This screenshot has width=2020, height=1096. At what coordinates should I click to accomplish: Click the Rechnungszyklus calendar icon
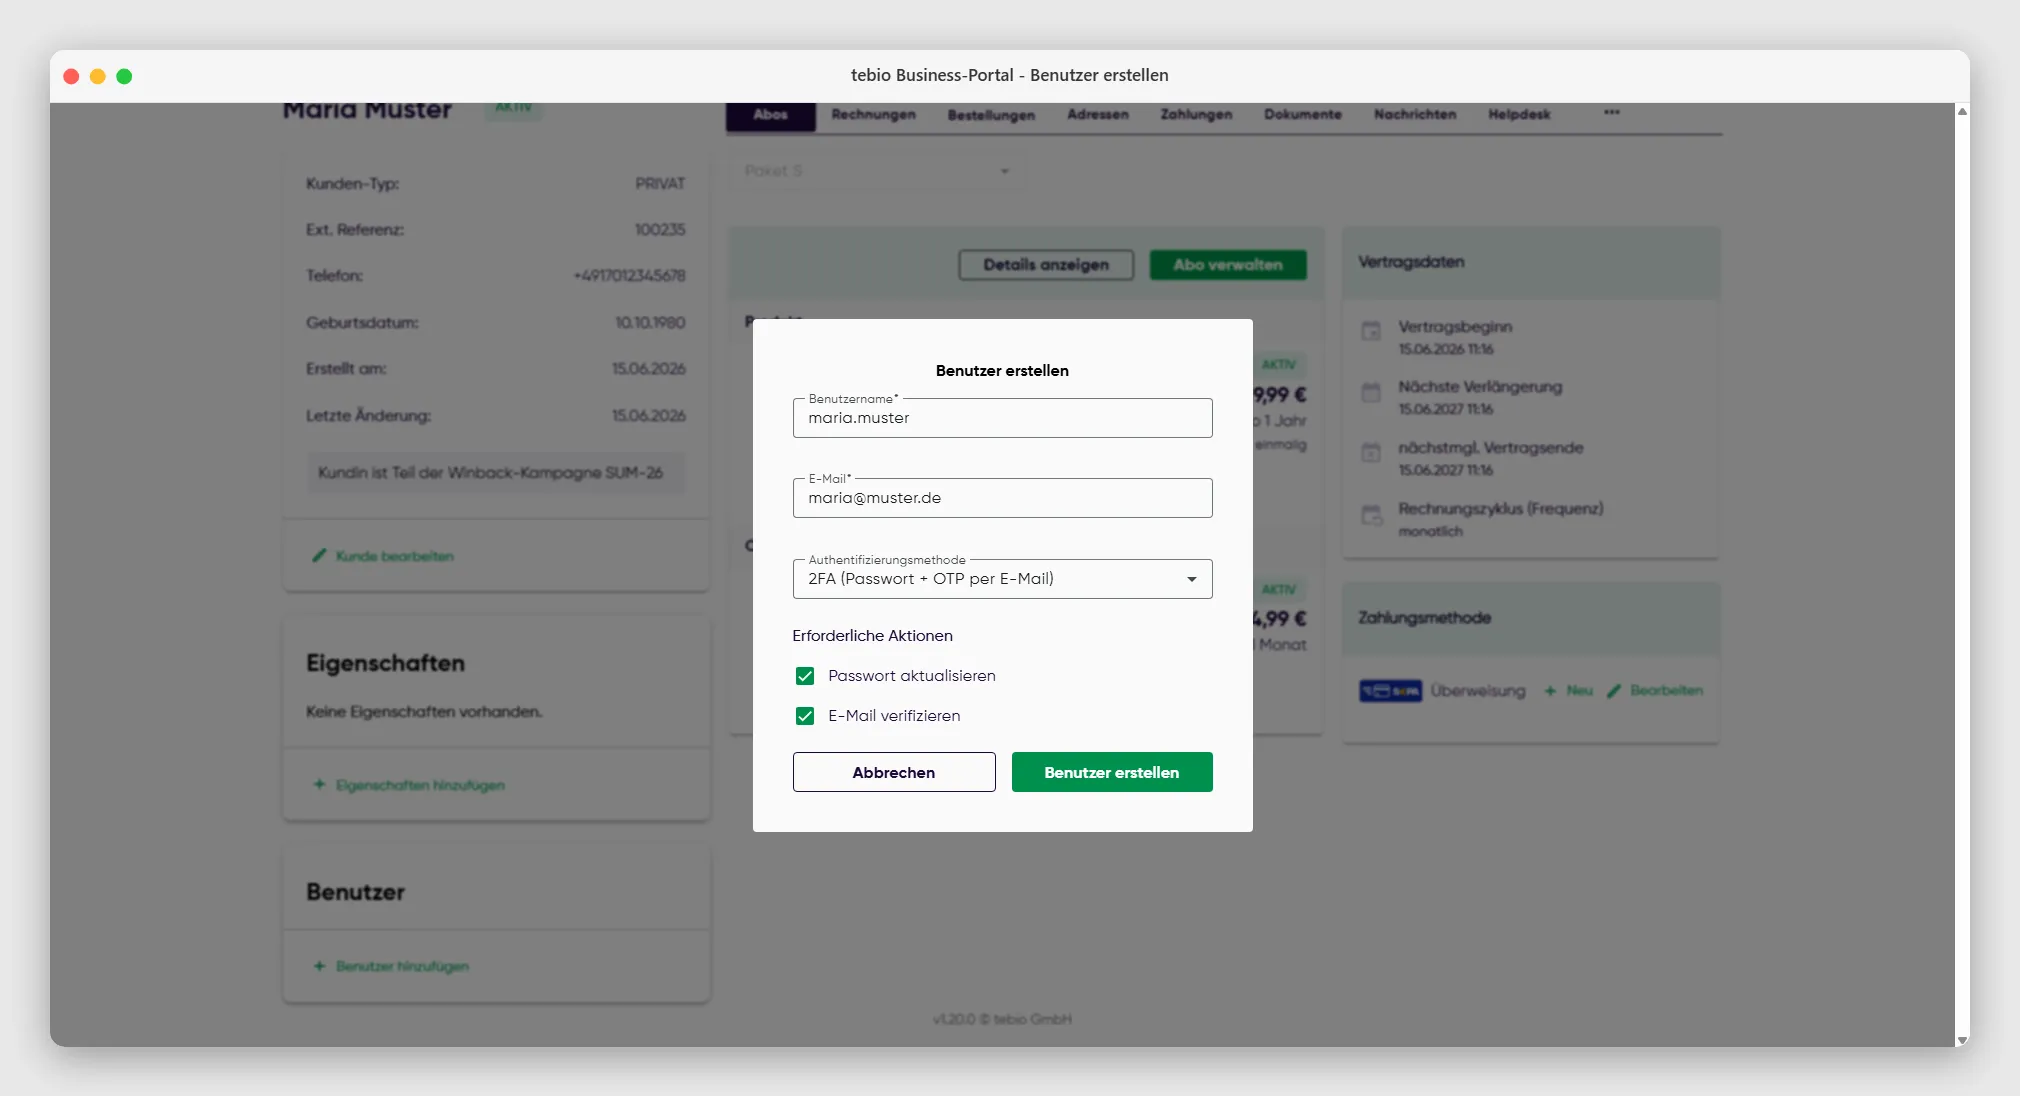click(1371, 514)
